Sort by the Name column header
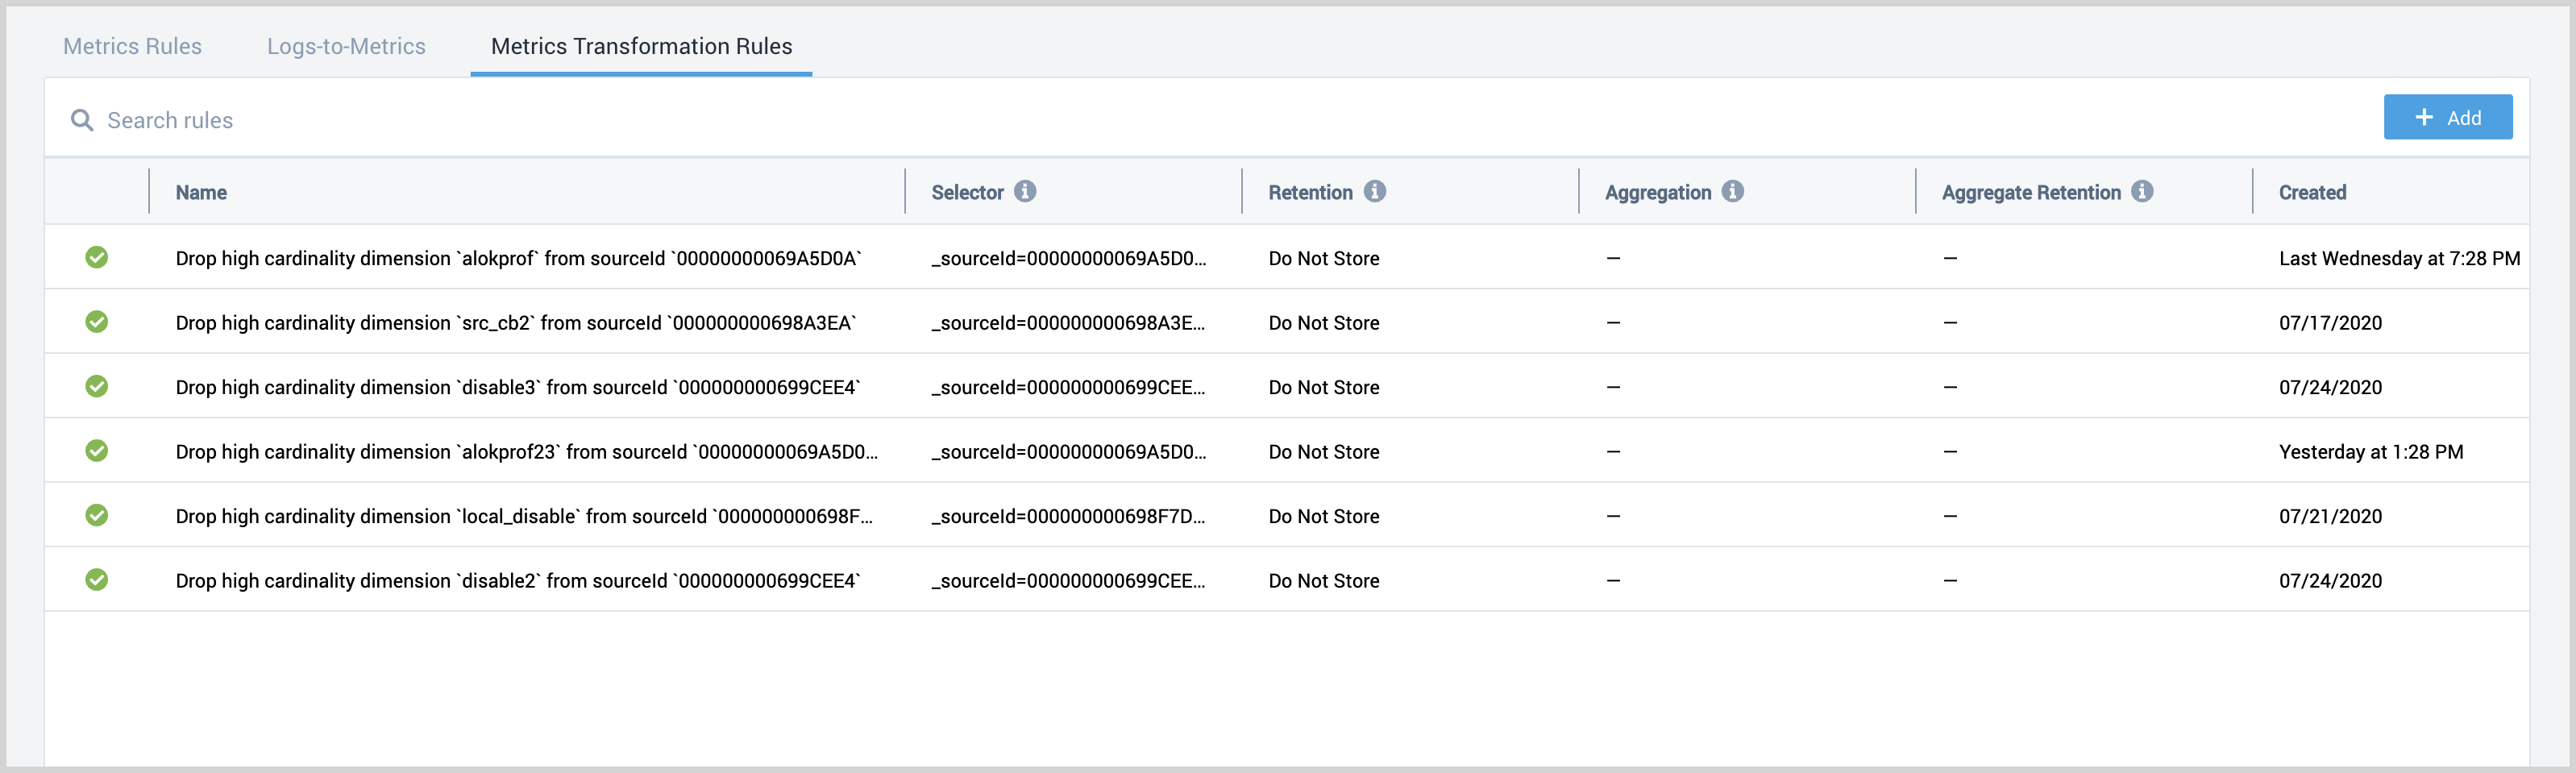This screenshot has height=773, width=2576. coord(201,193)
